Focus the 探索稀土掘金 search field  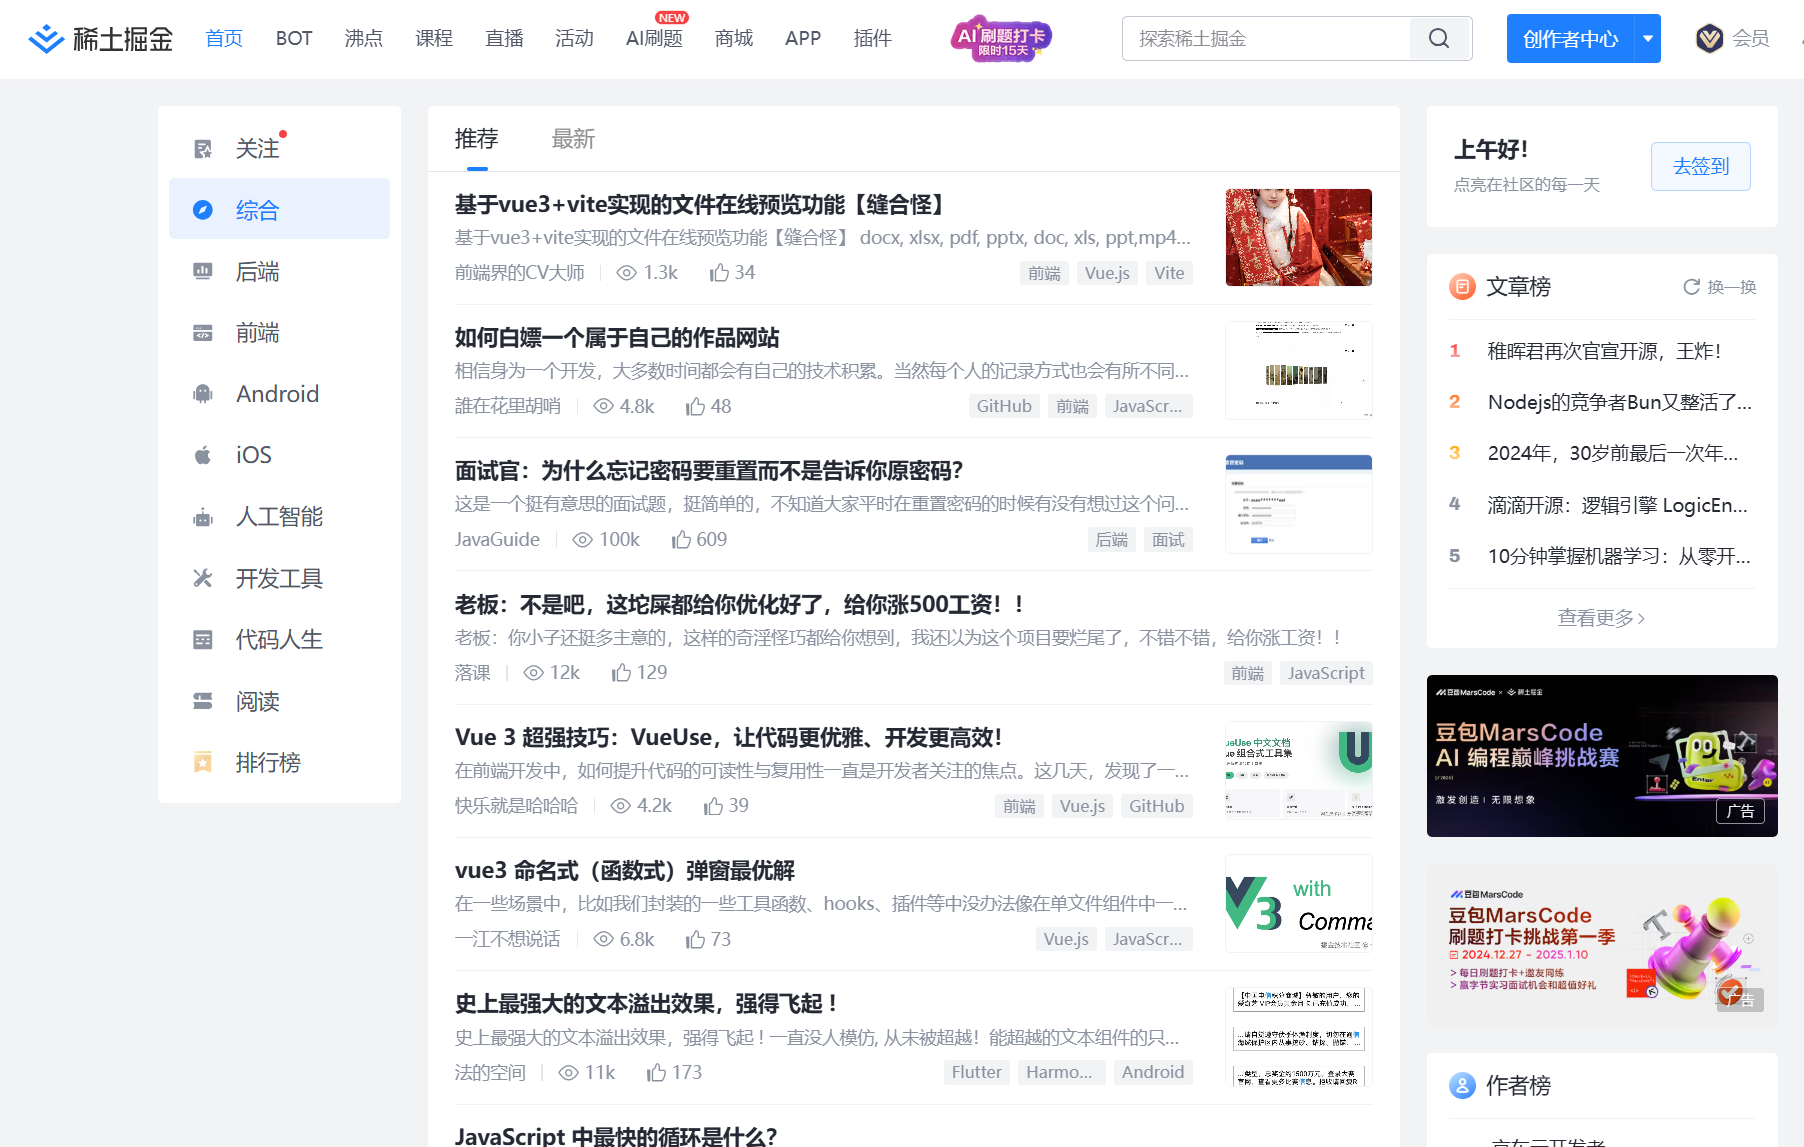coord(1266,39)
